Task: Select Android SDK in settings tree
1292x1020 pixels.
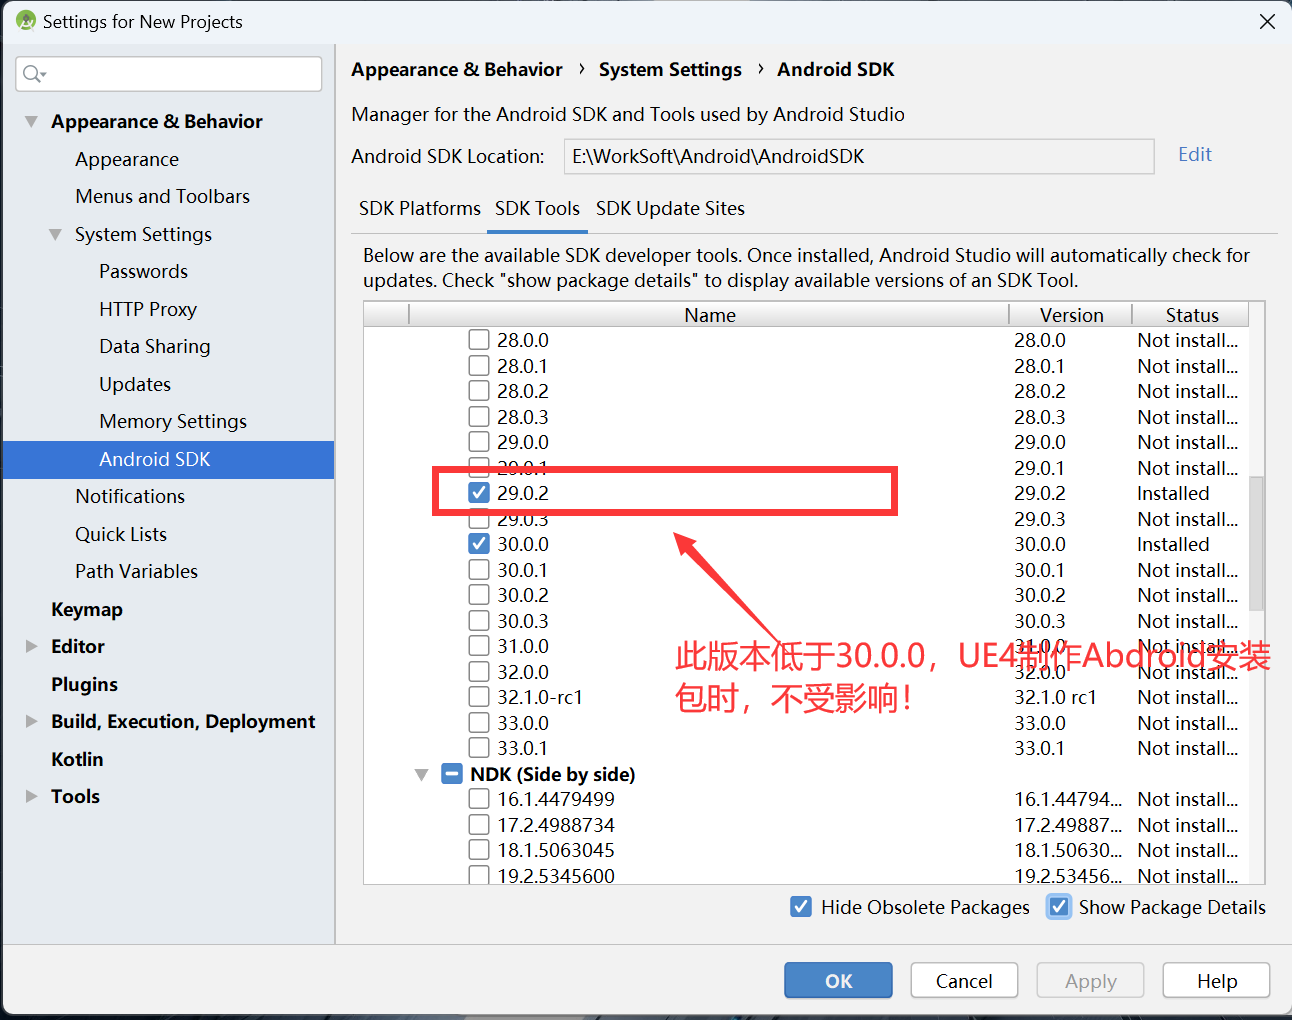Action: pos(168,460)
